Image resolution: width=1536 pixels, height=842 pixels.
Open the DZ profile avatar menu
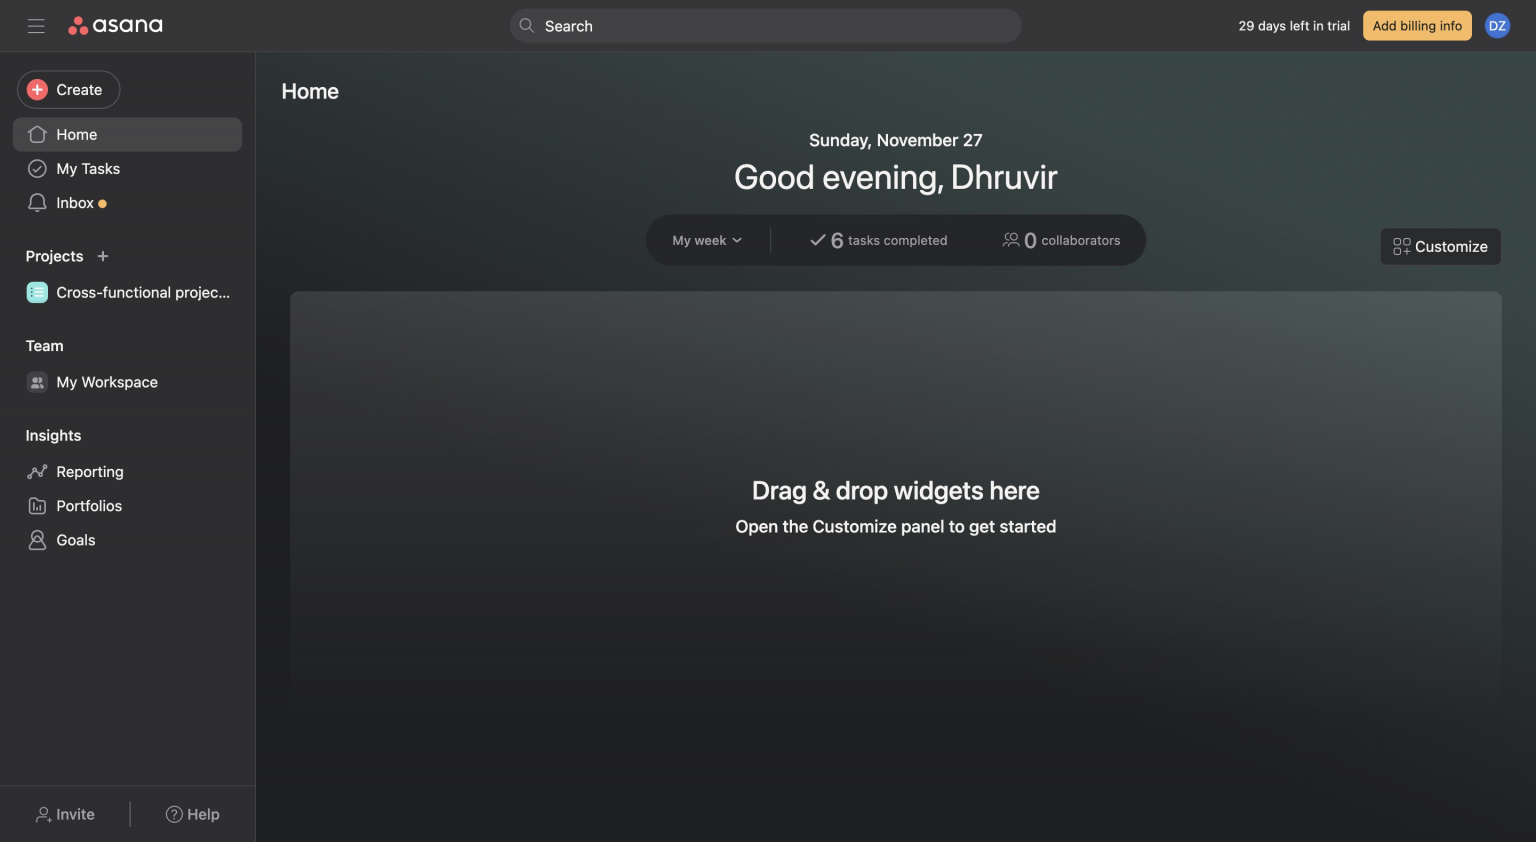point(1497,26)
